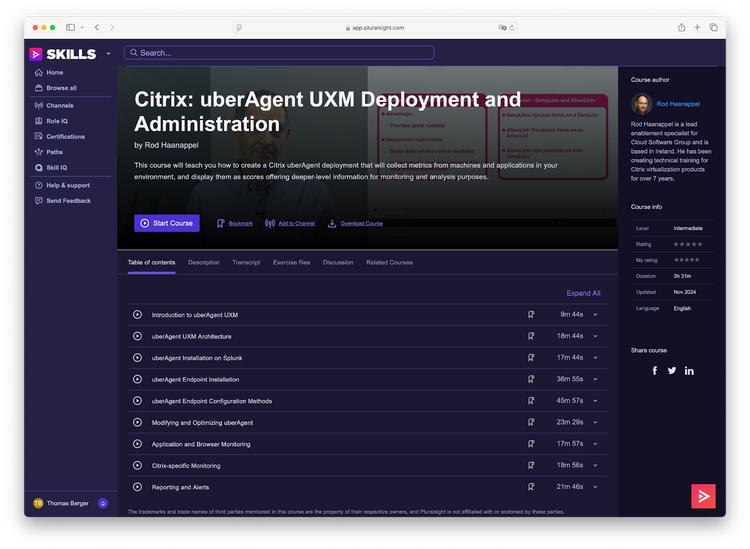Click the Start Course button
Image resolution: width=750 pixels, height=549 pixels.
(x=166, y=223)
